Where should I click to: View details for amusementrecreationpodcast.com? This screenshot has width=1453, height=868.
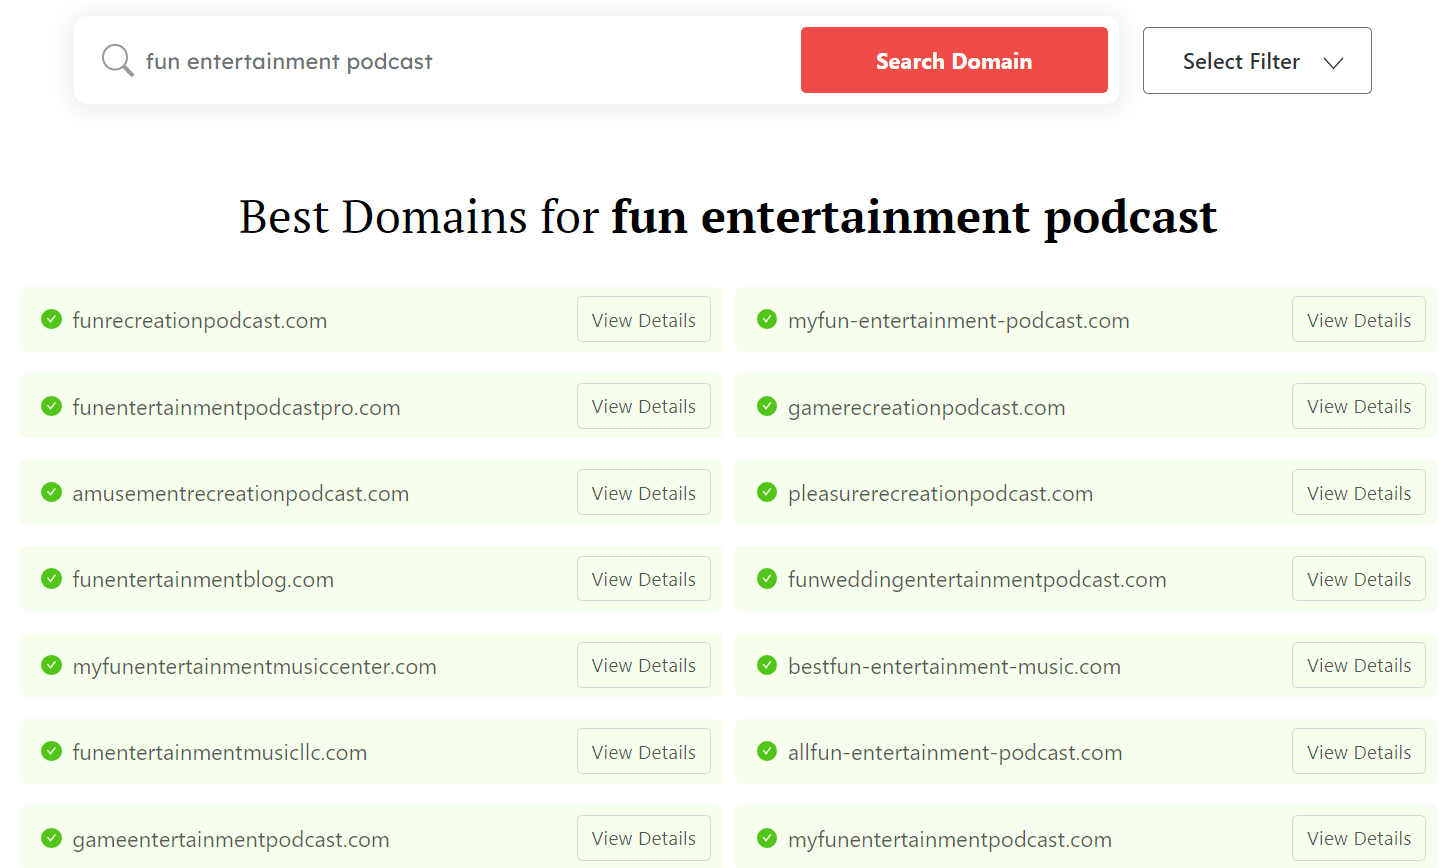point(644,492)
